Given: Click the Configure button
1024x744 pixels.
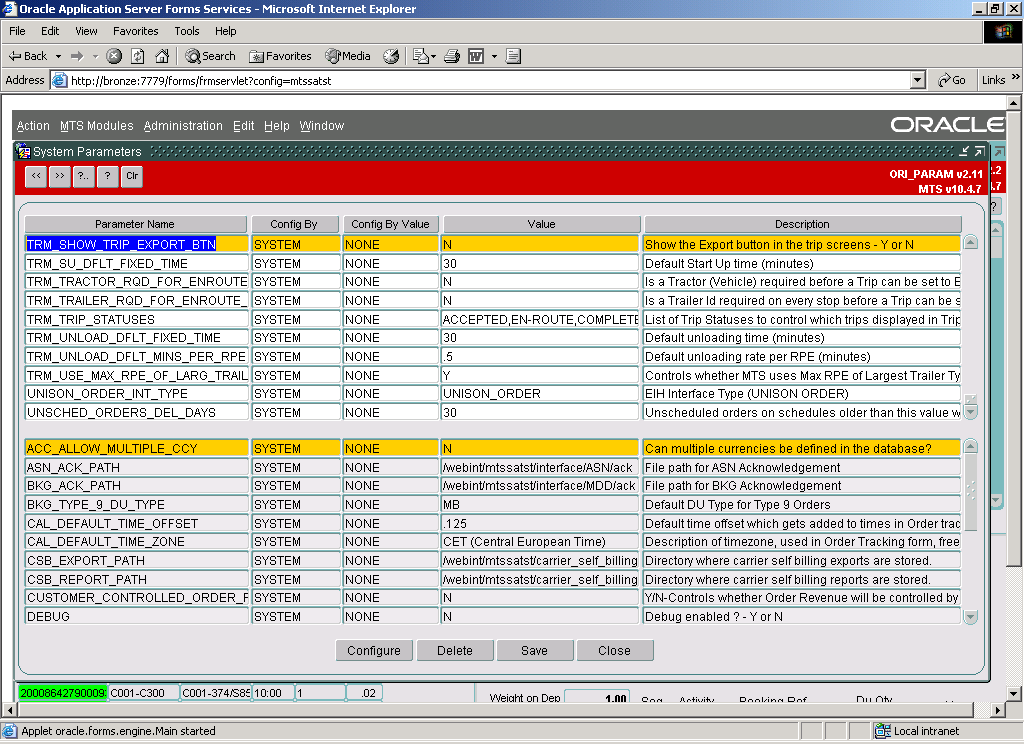Looking at the screenshot, I should (374, 651).
